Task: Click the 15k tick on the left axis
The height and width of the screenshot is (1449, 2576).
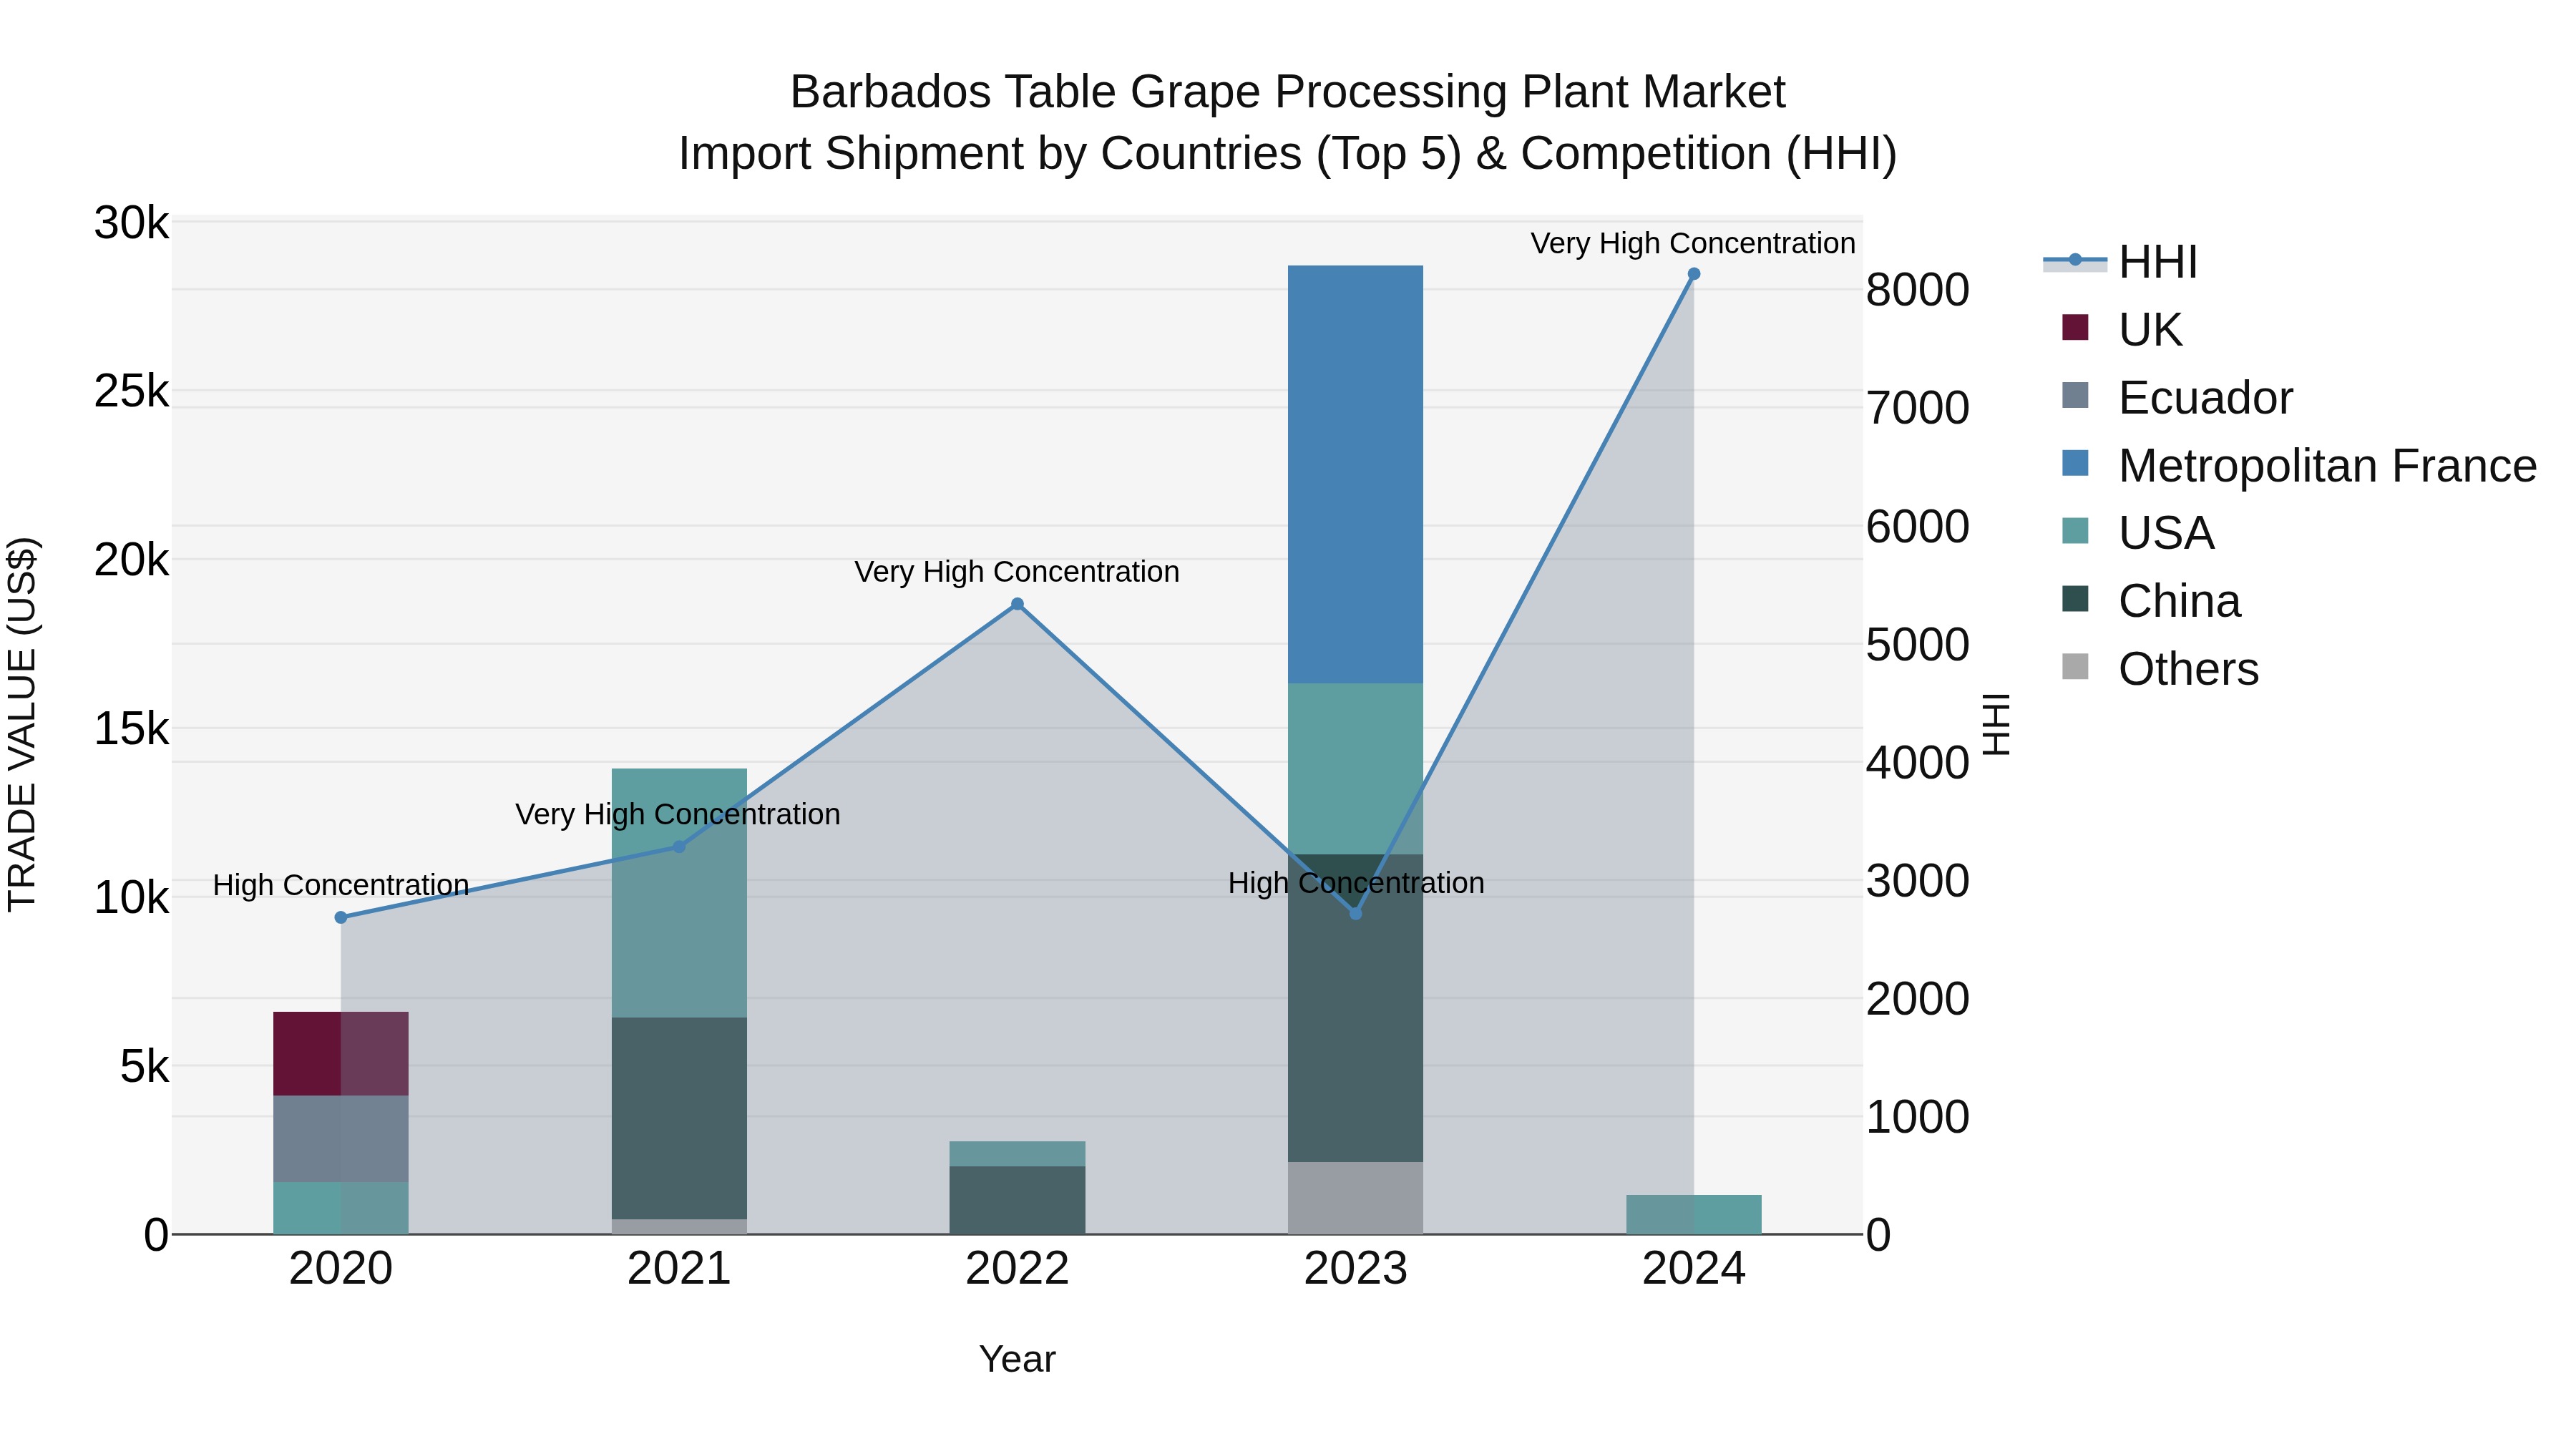Action: [x=131, y=729]
